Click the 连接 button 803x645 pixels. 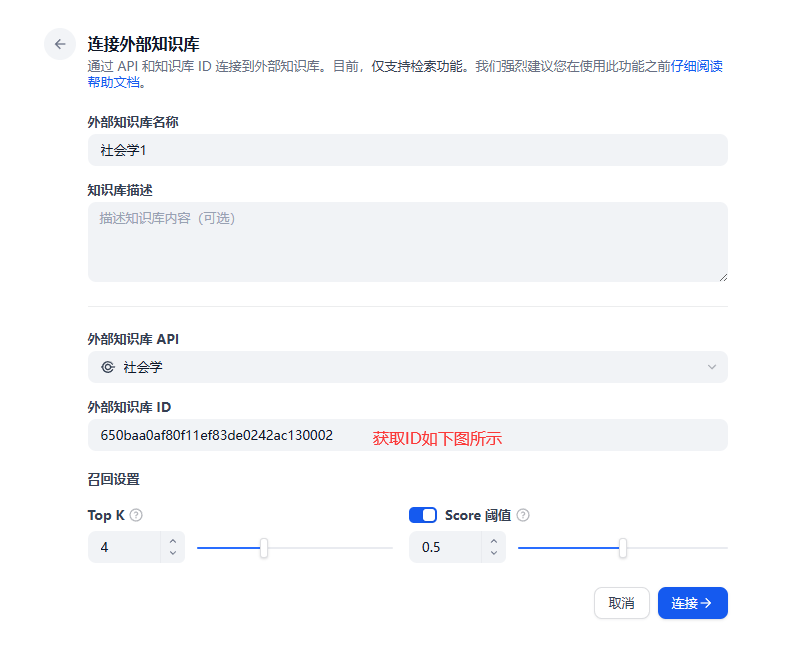click(692, 603)
